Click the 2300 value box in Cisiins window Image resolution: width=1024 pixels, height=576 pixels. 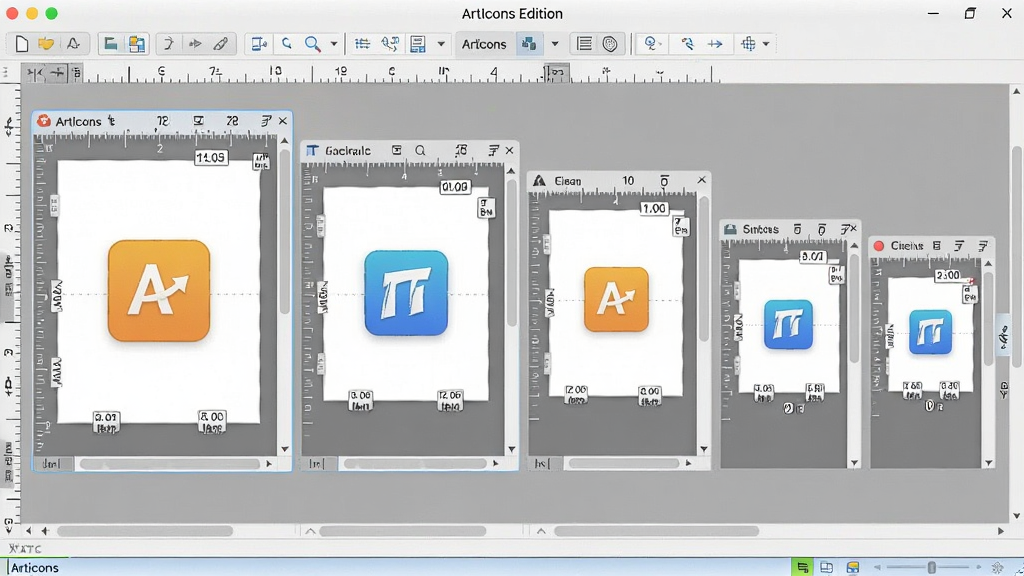(x=948, y=276)
